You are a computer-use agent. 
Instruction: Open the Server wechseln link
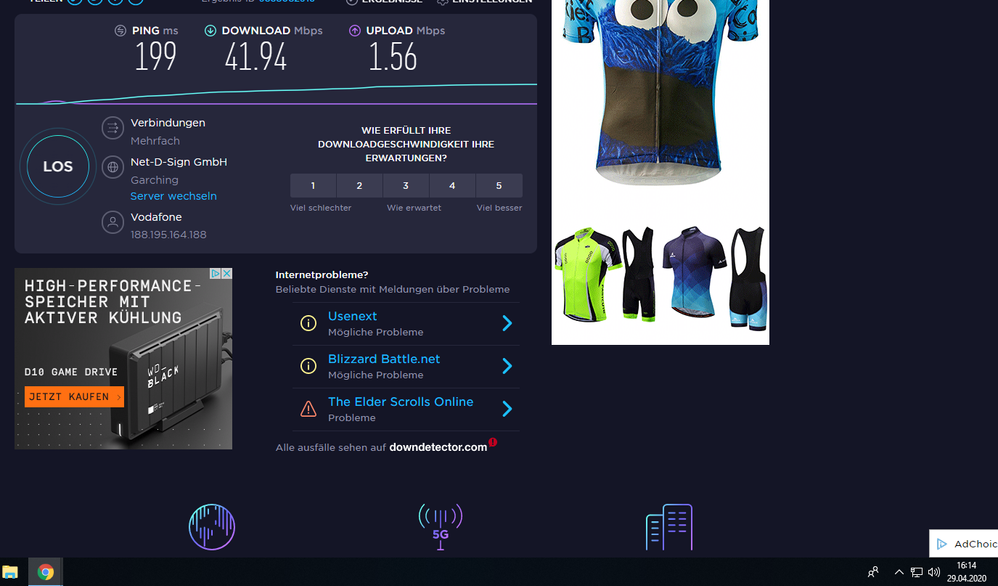[173, 196]
